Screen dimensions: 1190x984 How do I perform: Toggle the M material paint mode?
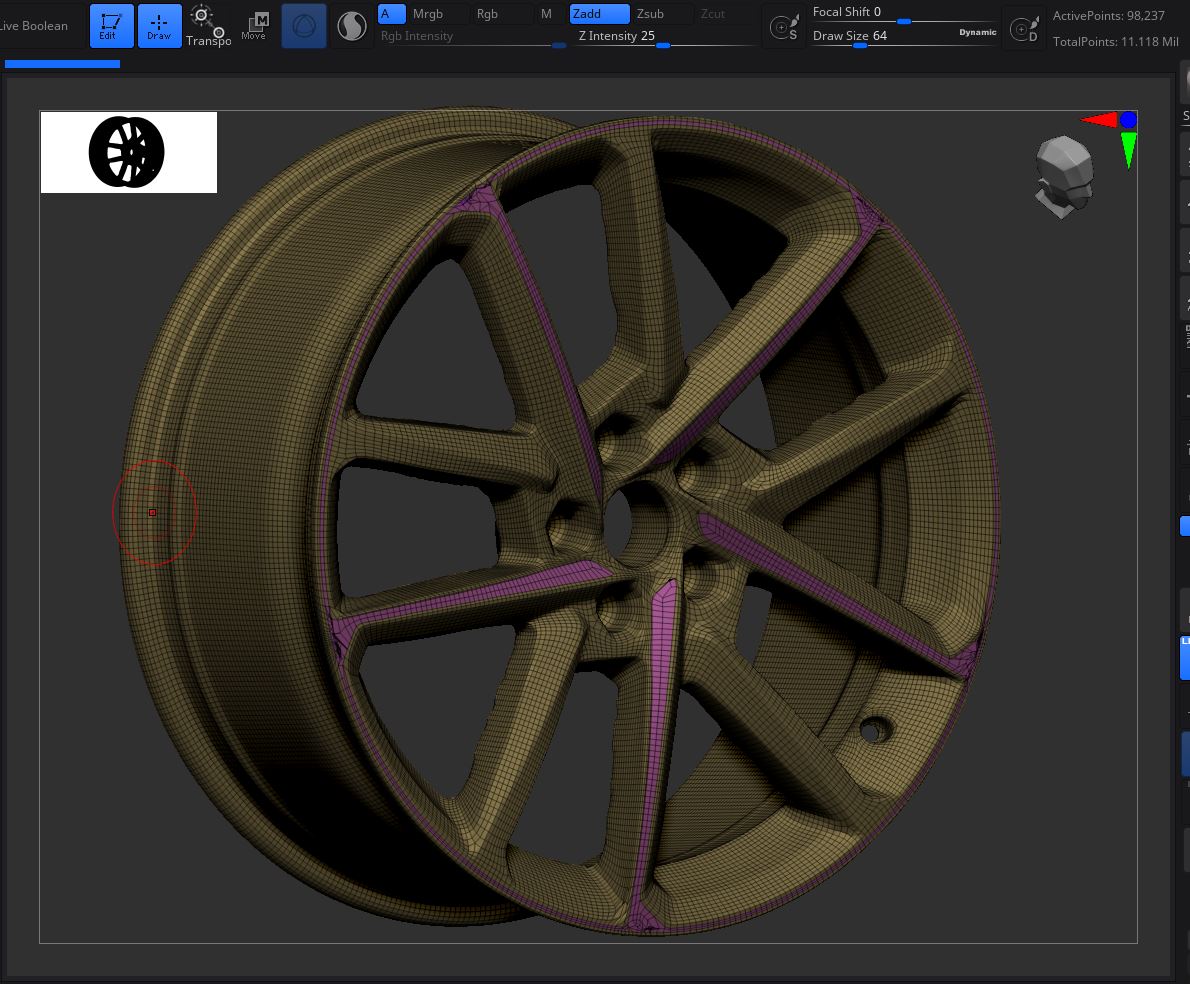pyautogui.click(x=546, y=14)
